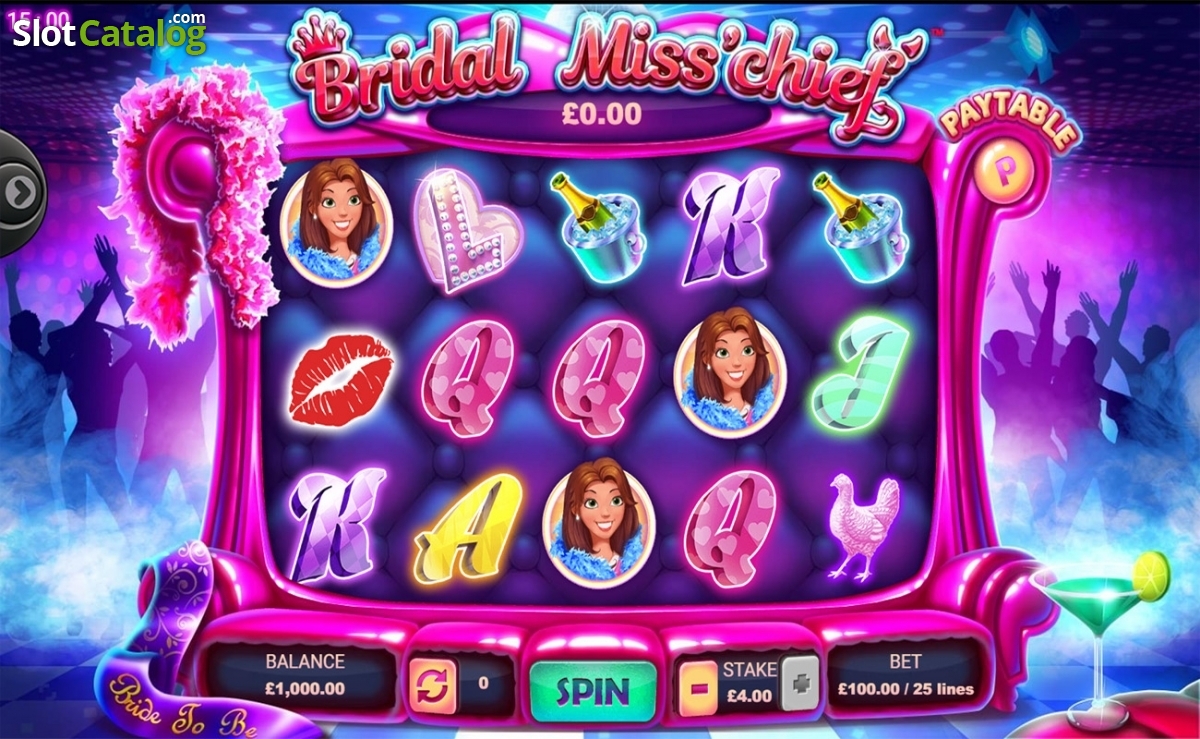Screen dimensions: 1200x739
Task: Click the red lips symbol
Action: 340,380
